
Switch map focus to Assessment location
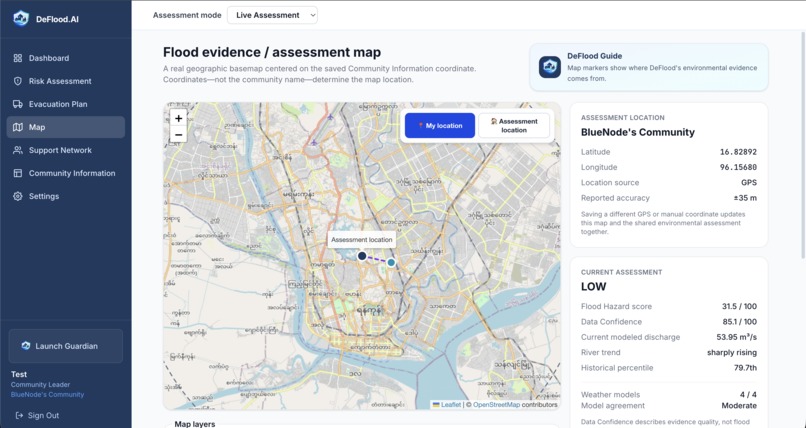(514, 125)
